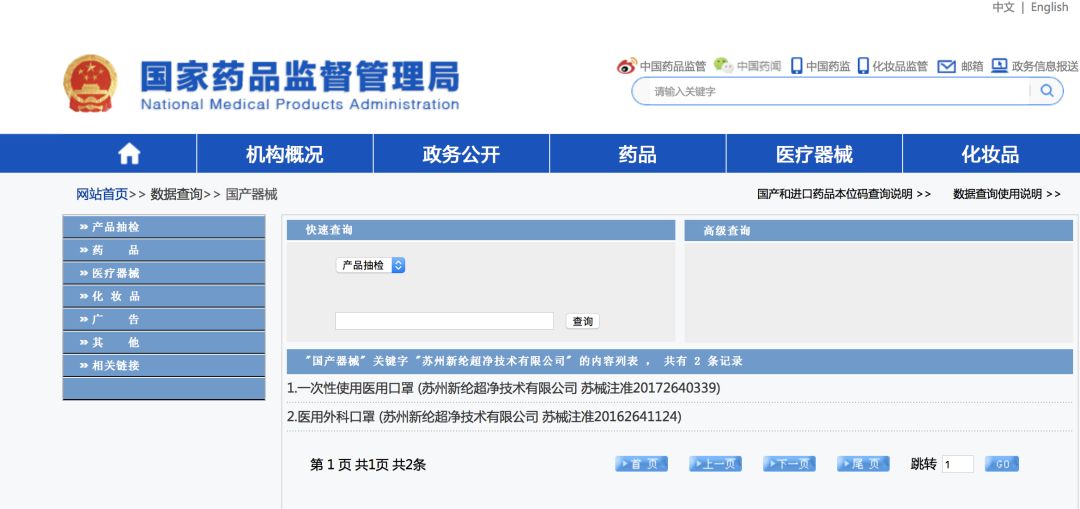Screen dimensions: 1080x509
Task: Expand the 产品抽检 sidebar item
Action: coord(164,227)
